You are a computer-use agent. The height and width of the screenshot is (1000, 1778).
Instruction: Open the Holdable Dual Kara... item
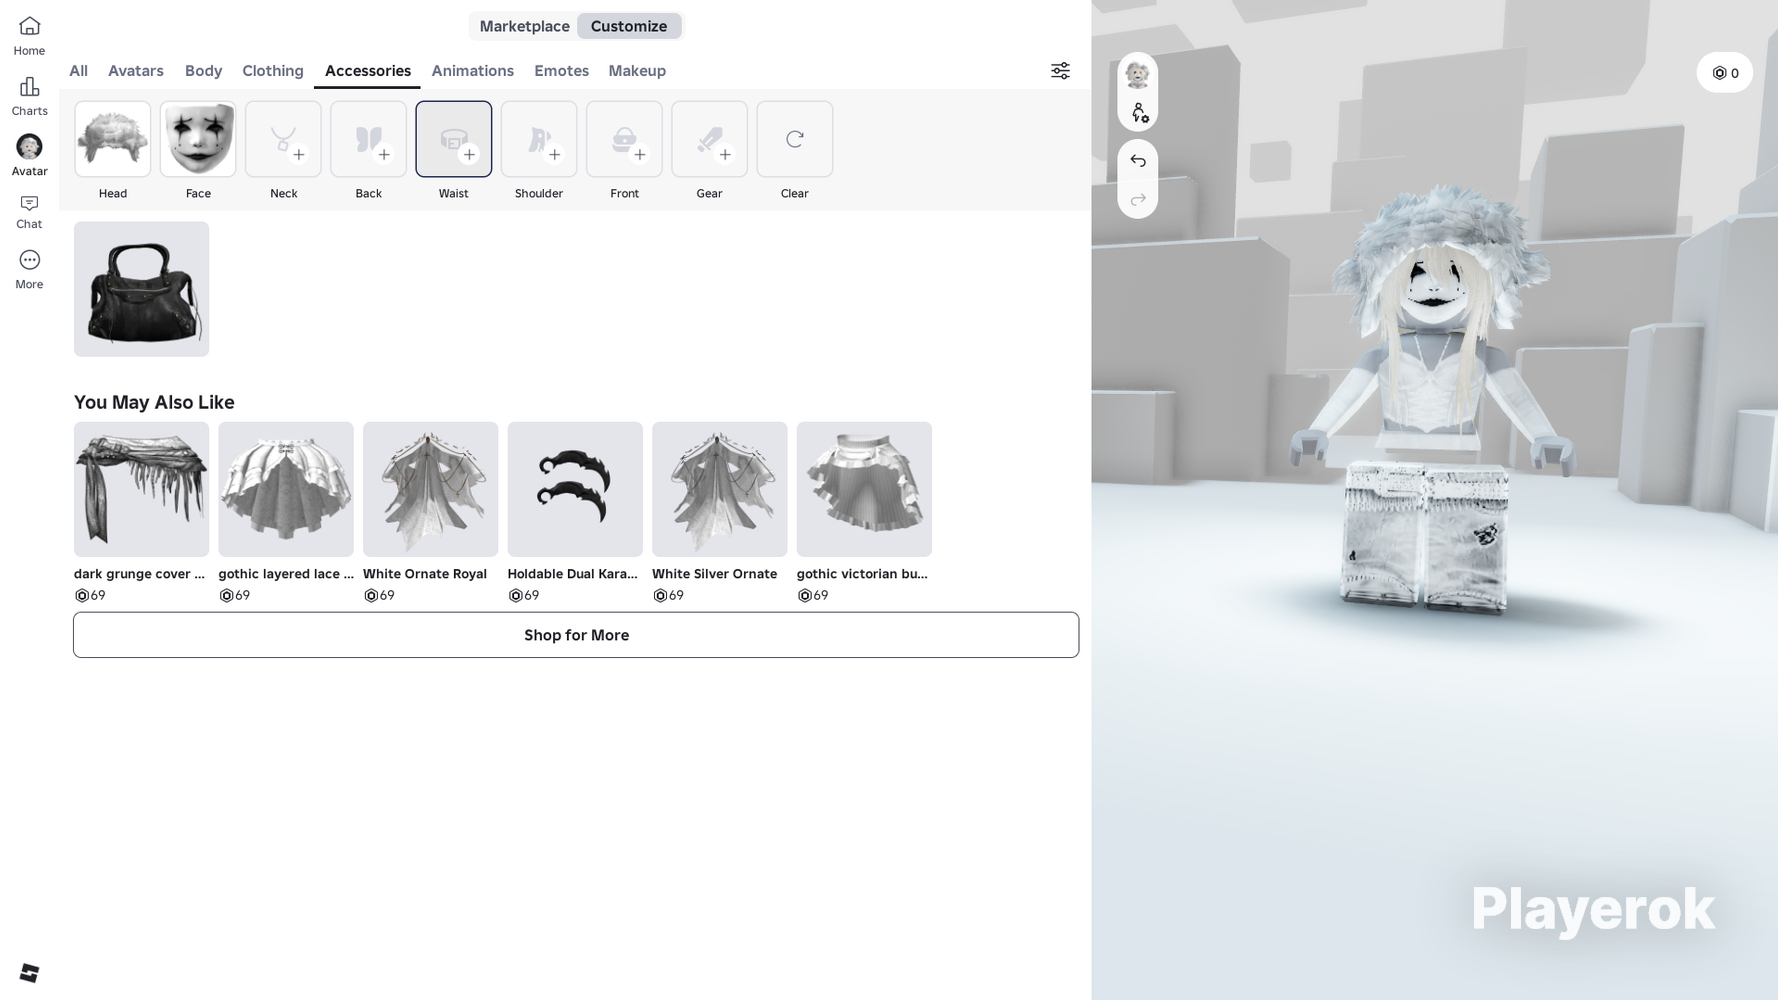[x=575, y=489]
